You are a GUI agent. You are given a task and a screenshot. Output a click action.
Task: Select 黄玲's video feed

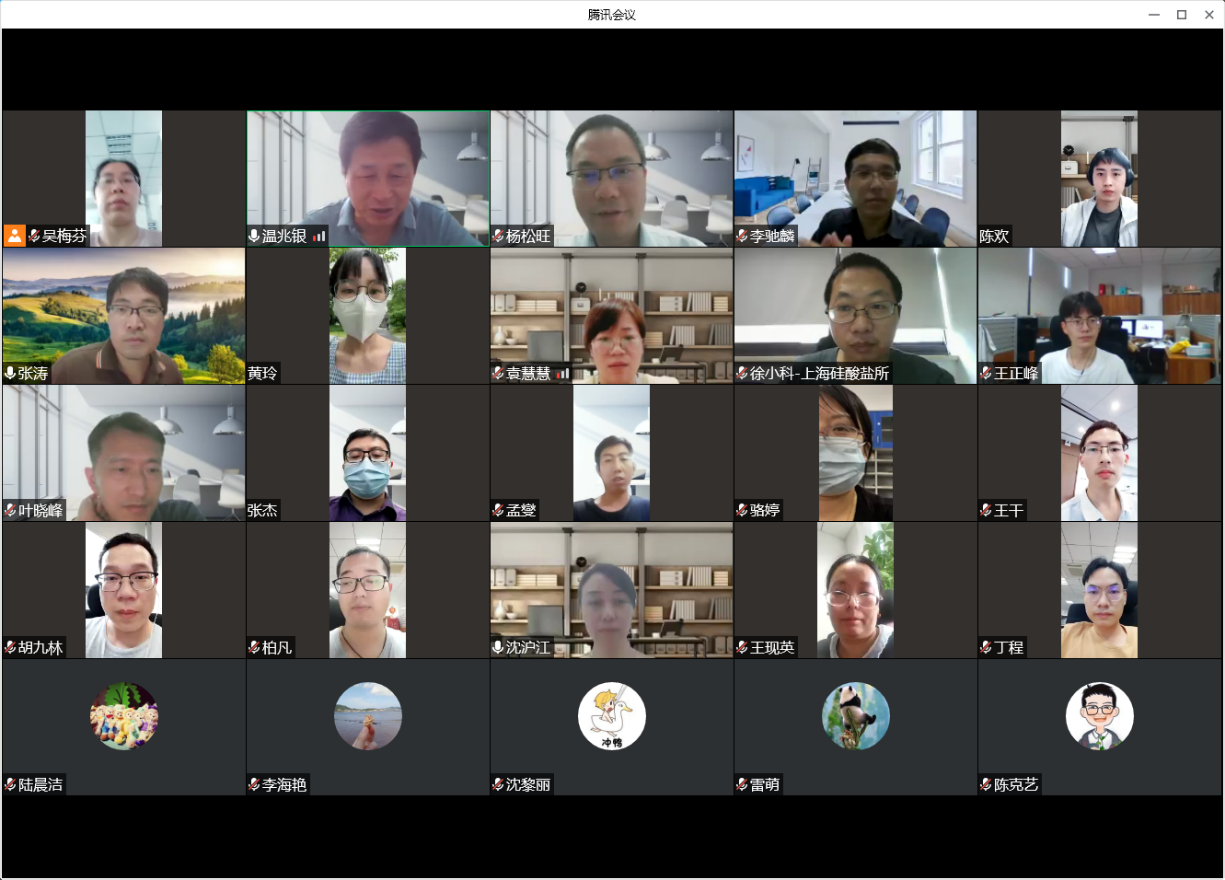(x=368, y=316)
